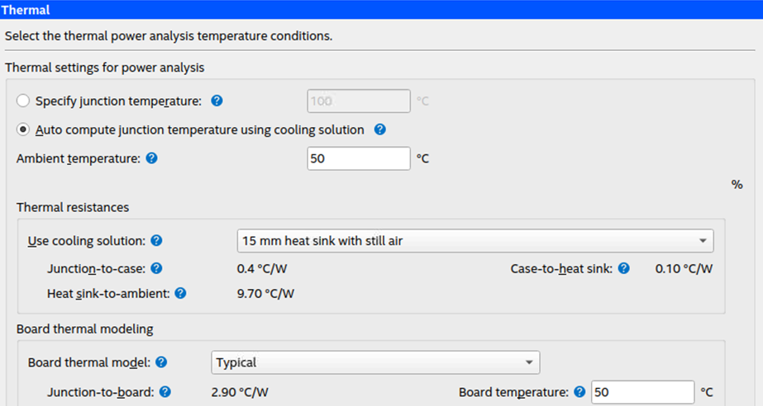Click the Ambient temperature input field
Image resolution: width=763 pixels, height=406 pixels.
coord(359,159)
